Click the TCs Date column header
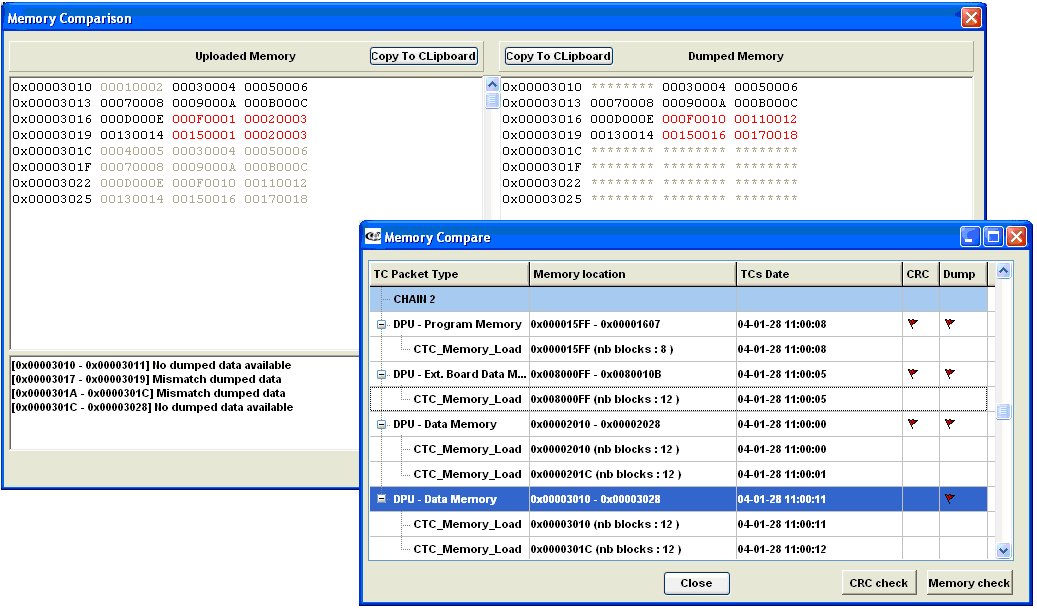1037x609 pixels. coord(818,274)
